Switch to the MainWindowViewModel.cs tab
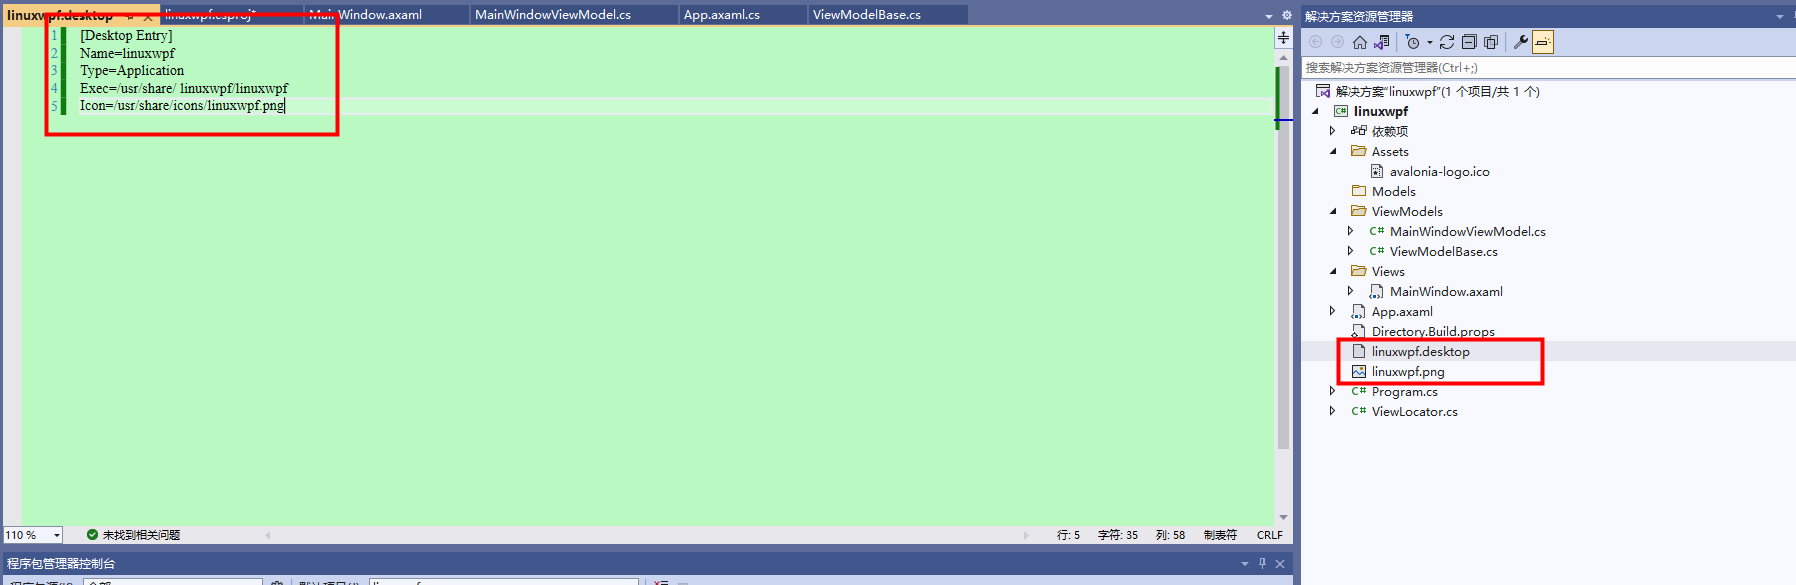1796x585 pixels. point(553,15)
